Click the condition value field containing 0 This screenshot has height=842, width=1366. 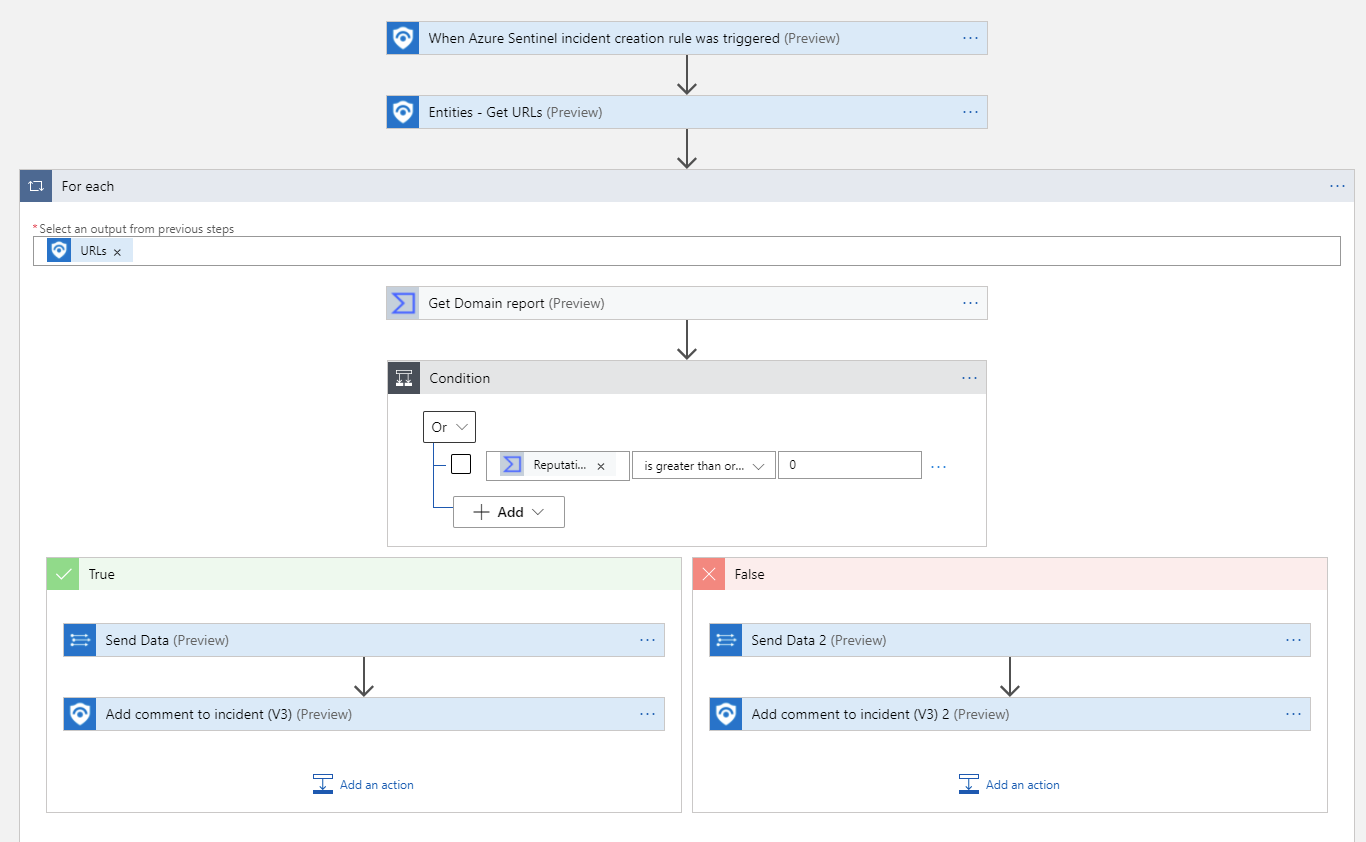click(850, 465)
